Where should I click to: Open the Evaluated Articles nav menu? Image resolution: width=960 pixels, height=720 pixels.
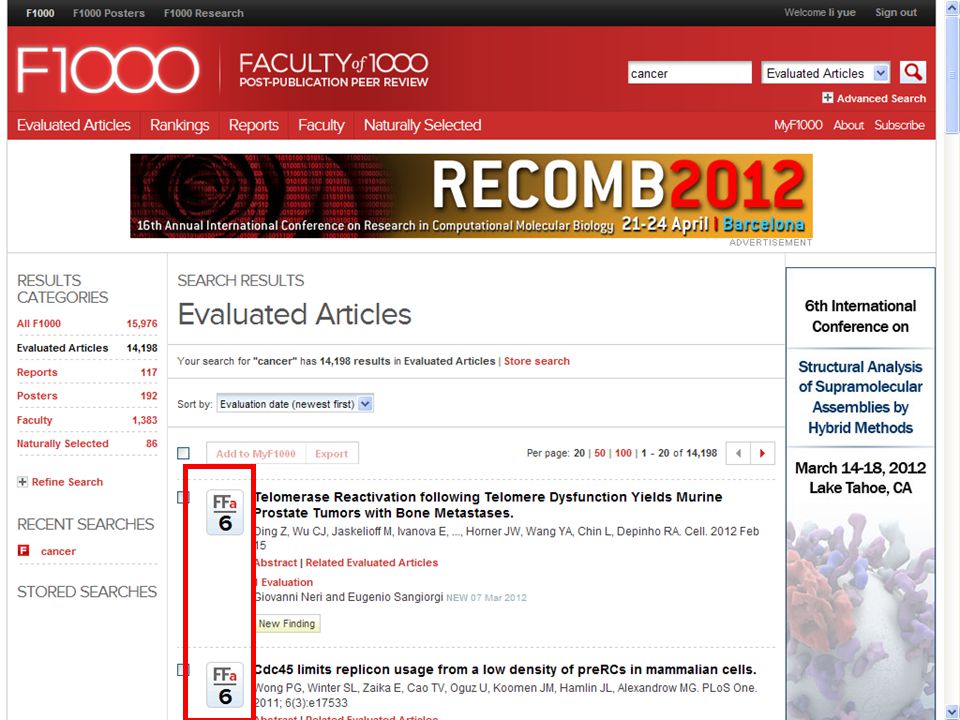tap(73, 125)
